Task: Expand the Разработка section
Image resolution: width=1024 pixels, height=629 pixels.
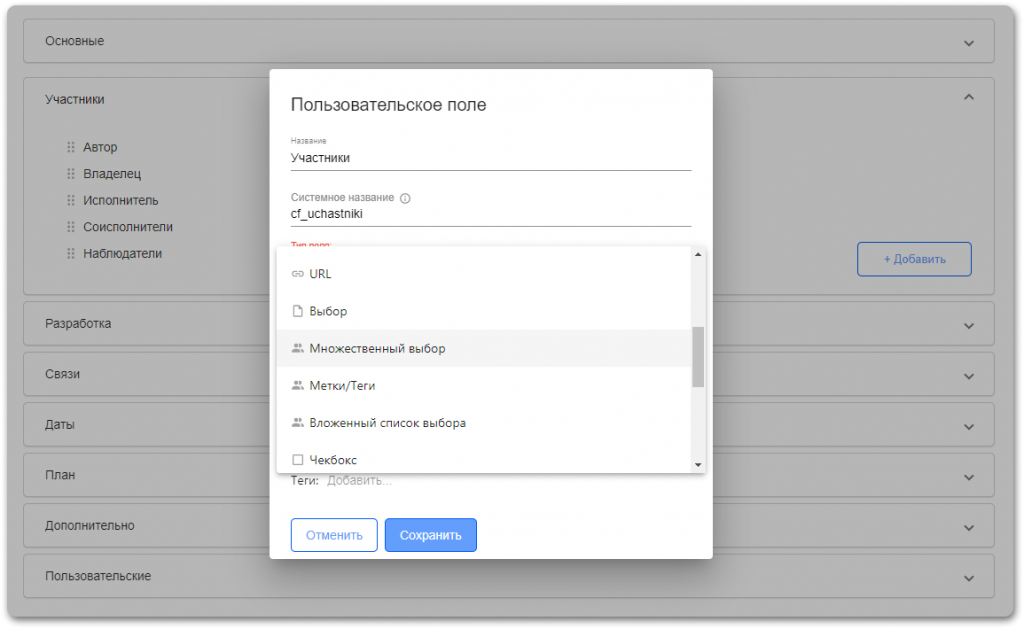Action: point(968,325)
